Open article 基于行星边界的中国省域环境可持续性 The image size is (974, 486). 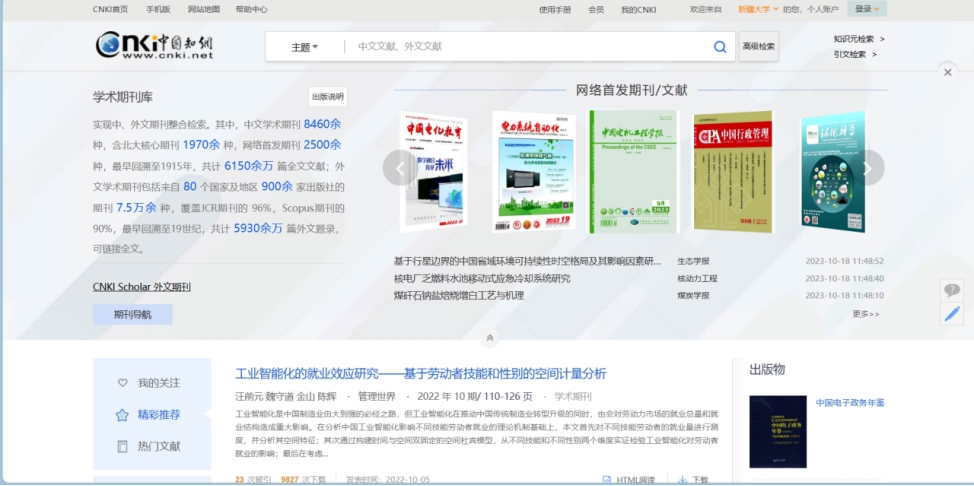[527, 261]
